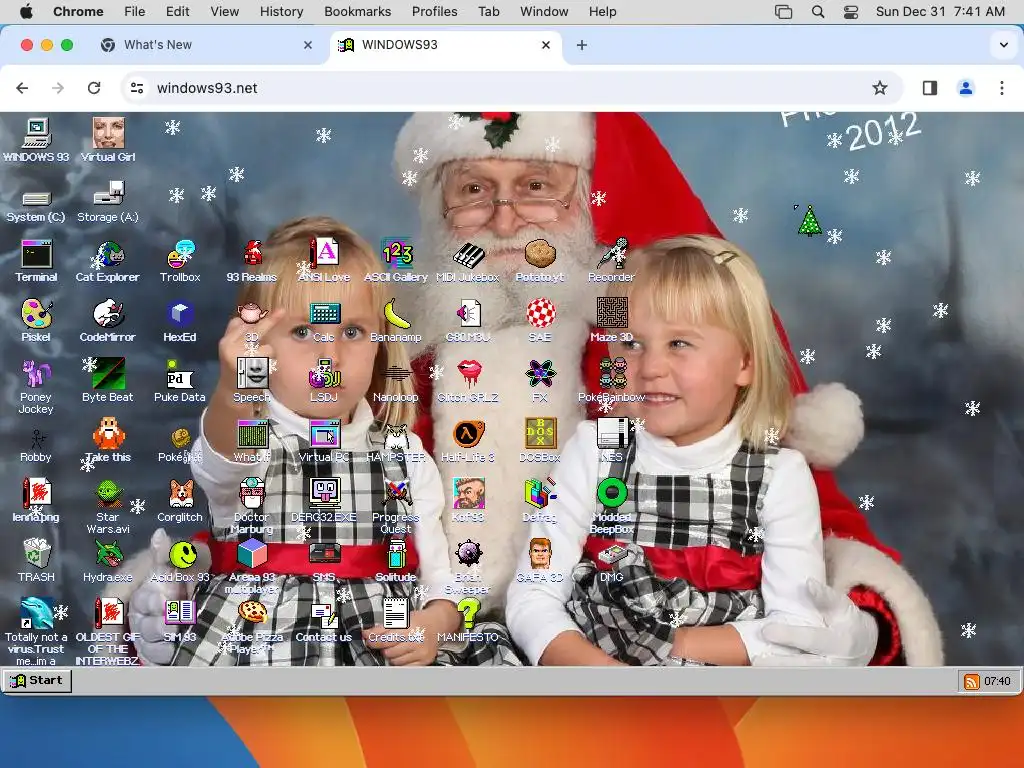This screenshot has width=1024, height=768.
Task: Open the Glitch GRLZ lips icon
Action: point(468,374)
